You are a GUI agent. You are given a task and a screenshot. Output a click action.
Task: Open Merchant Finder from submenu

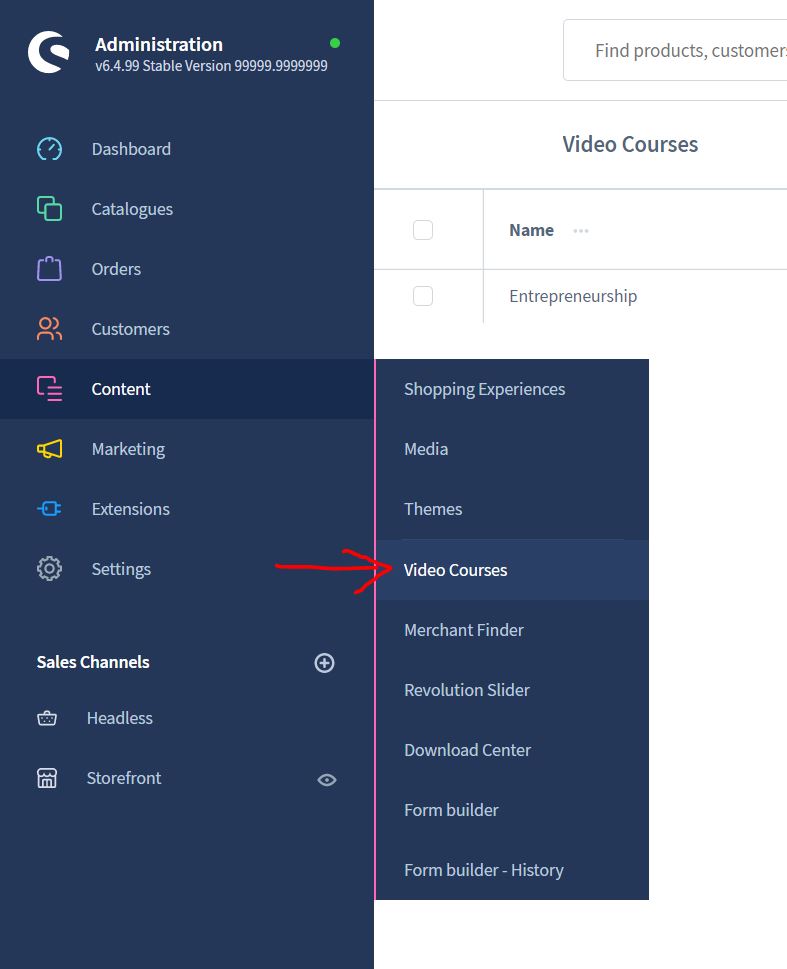click(463, 630)
